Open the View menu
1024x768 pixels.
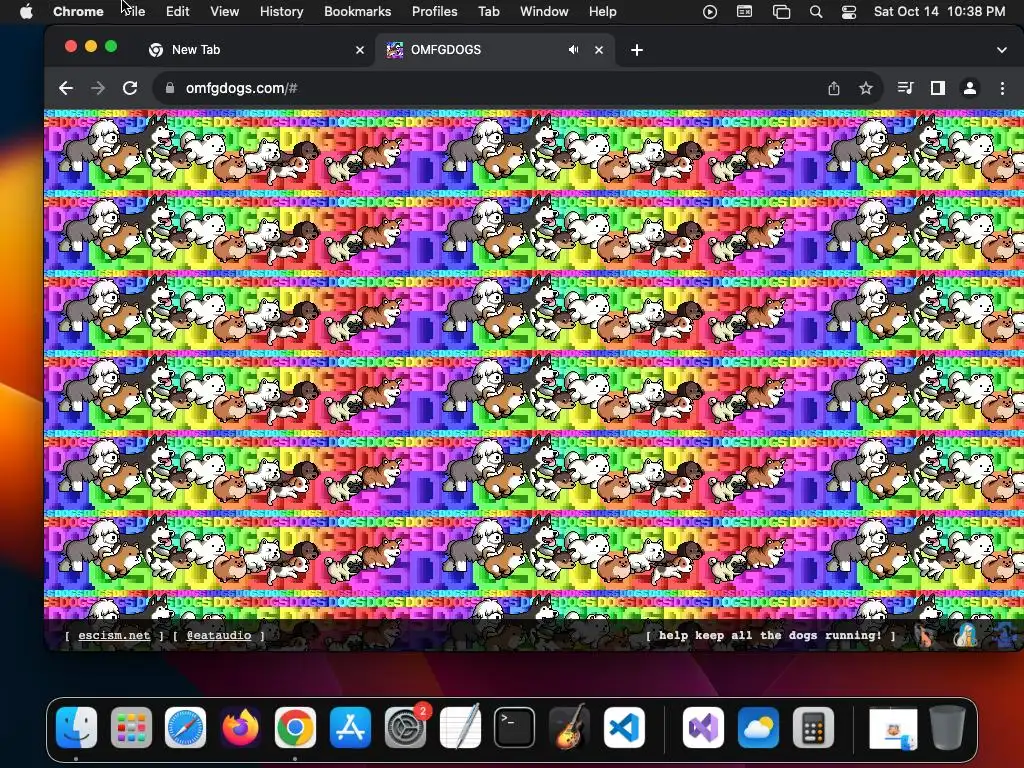(x=224, y=11)
